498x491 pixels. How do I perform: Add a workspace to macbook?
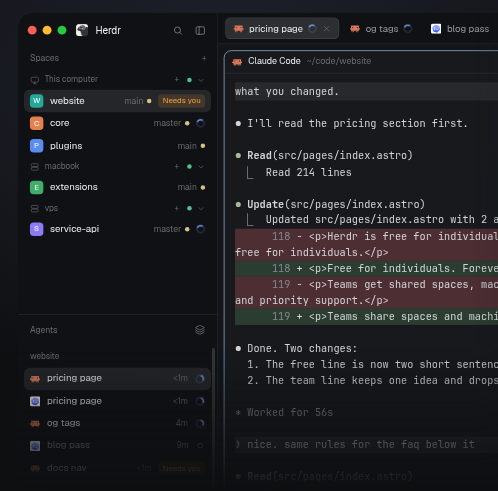[x=177, y=166]
